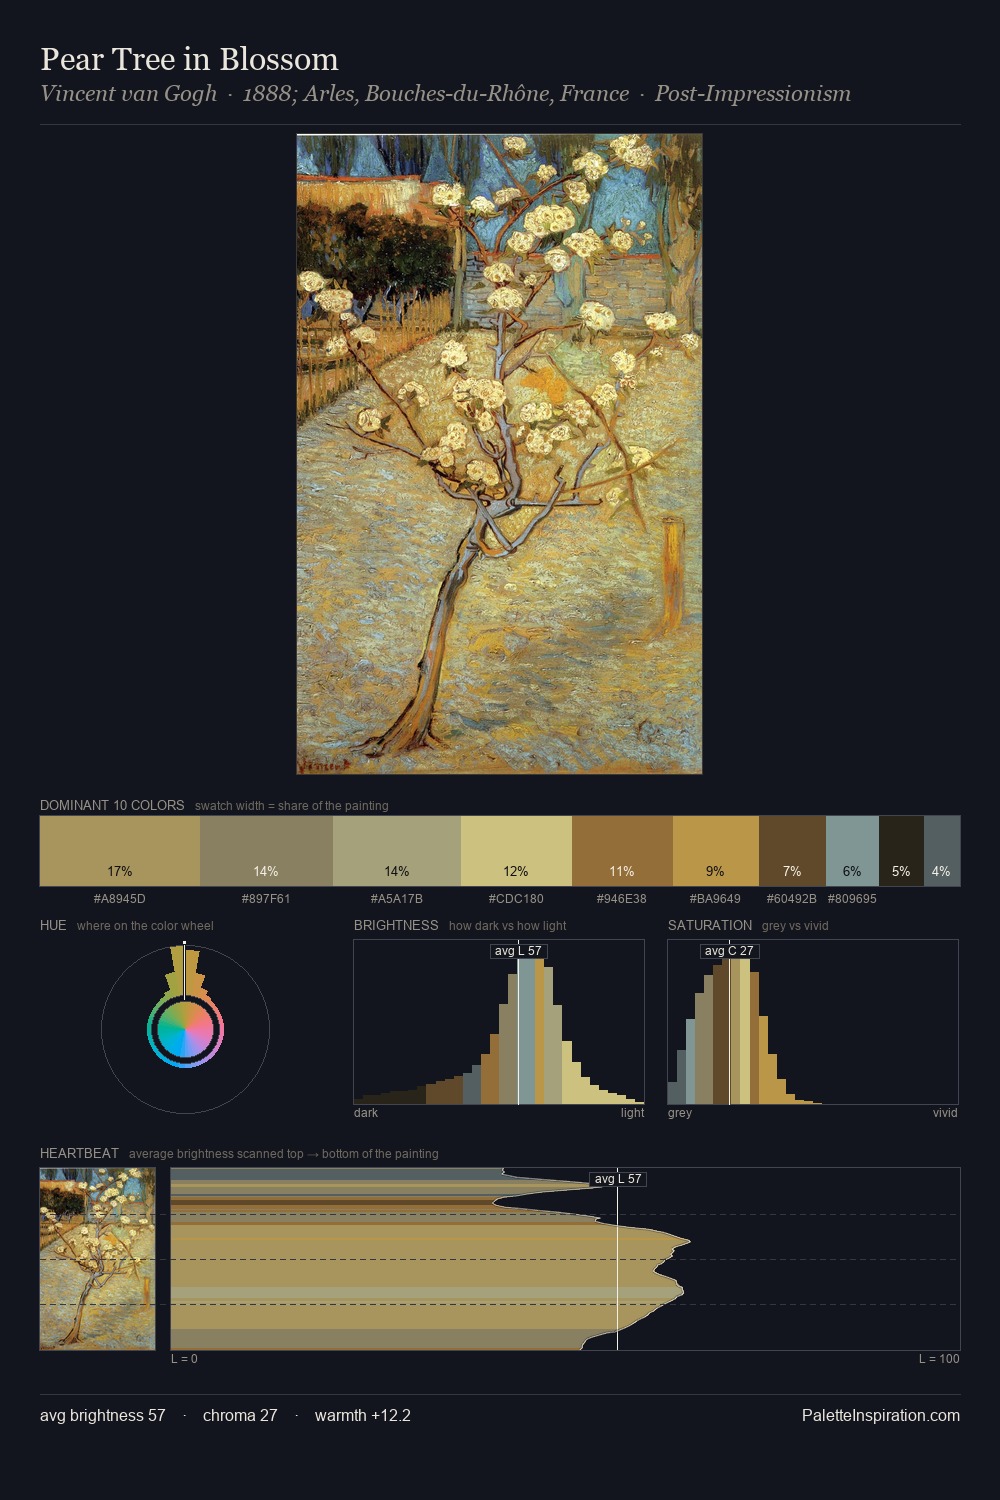
Task: Click the 'light' axis label under brightness chart
Action: (633, 1113)
